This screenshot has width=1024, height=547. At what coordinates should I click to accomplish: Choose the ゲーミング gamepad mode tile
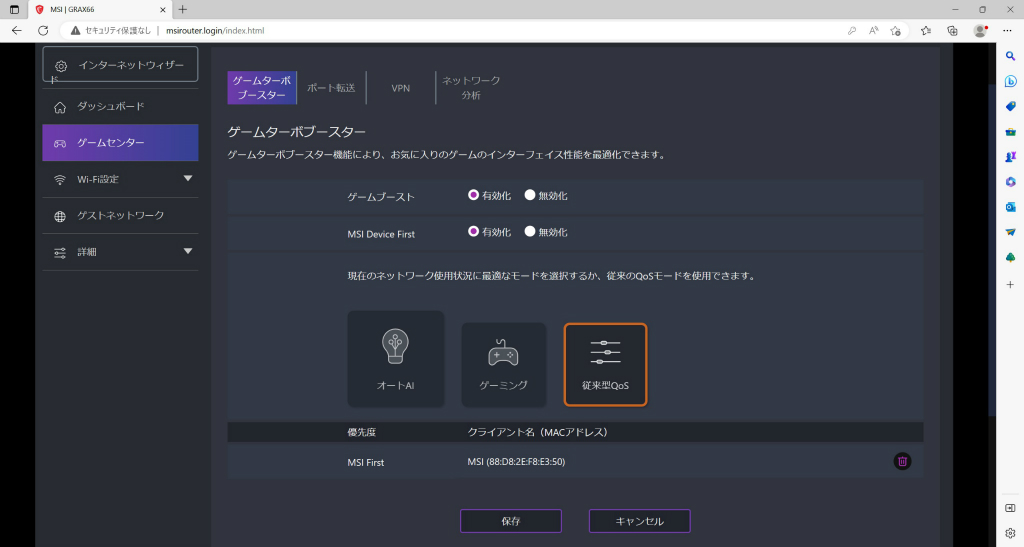tap(504, 365)
